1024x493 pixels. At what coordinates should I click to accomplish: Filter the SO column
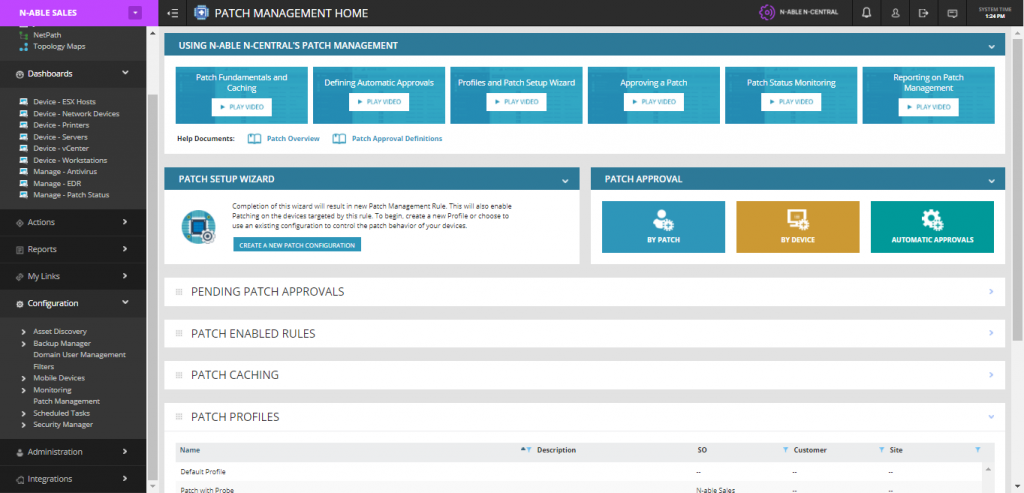coord(786,450)
